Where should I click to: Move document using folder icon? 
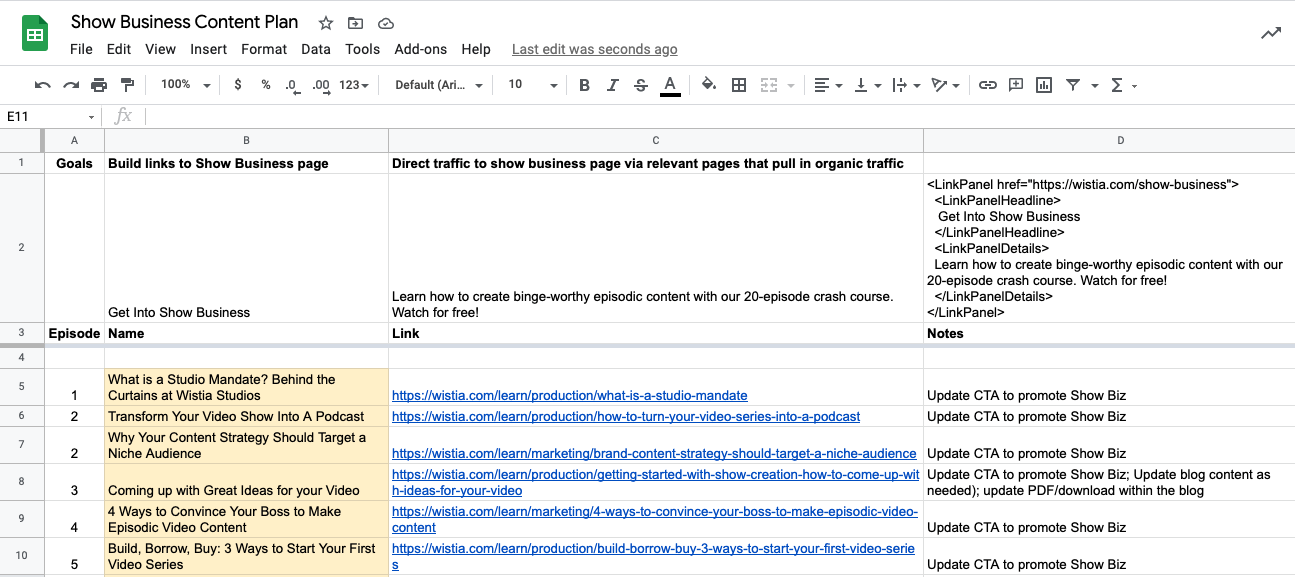356,23
